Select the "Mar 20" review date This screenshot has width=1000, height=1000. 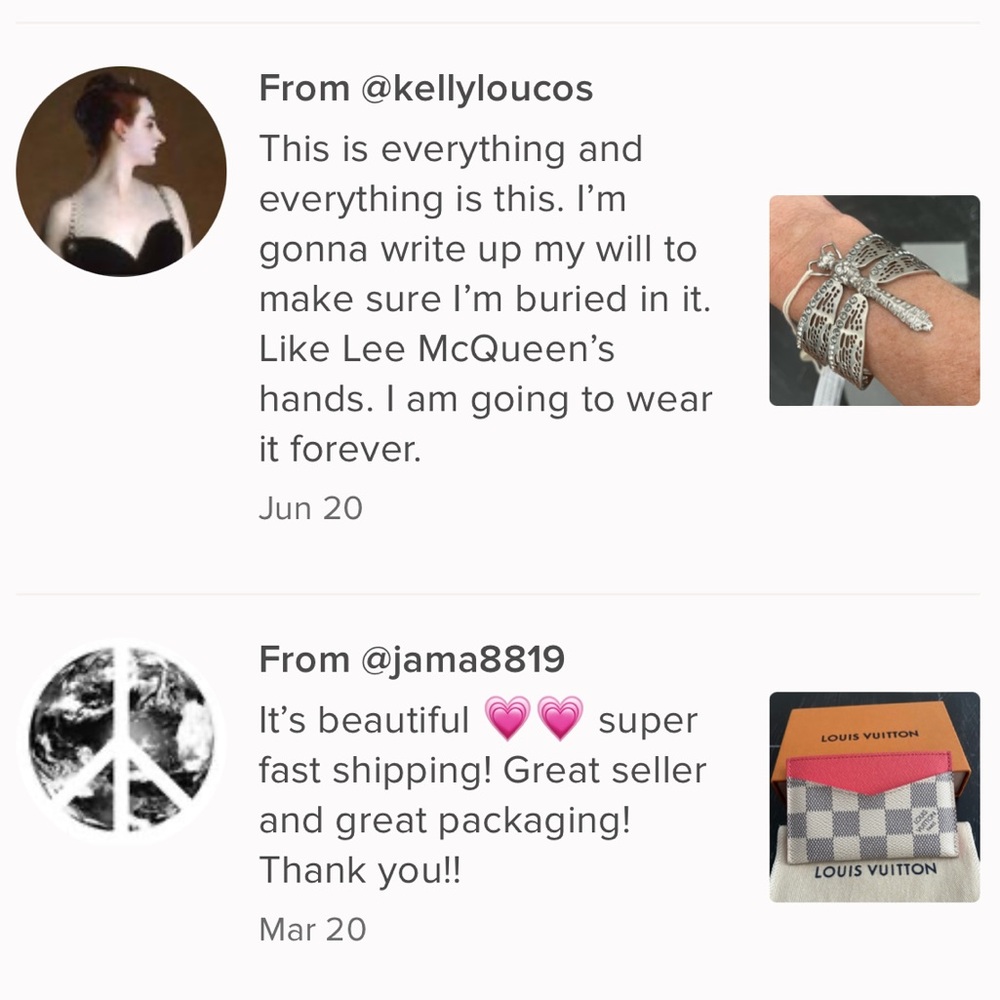pos(312,930)
